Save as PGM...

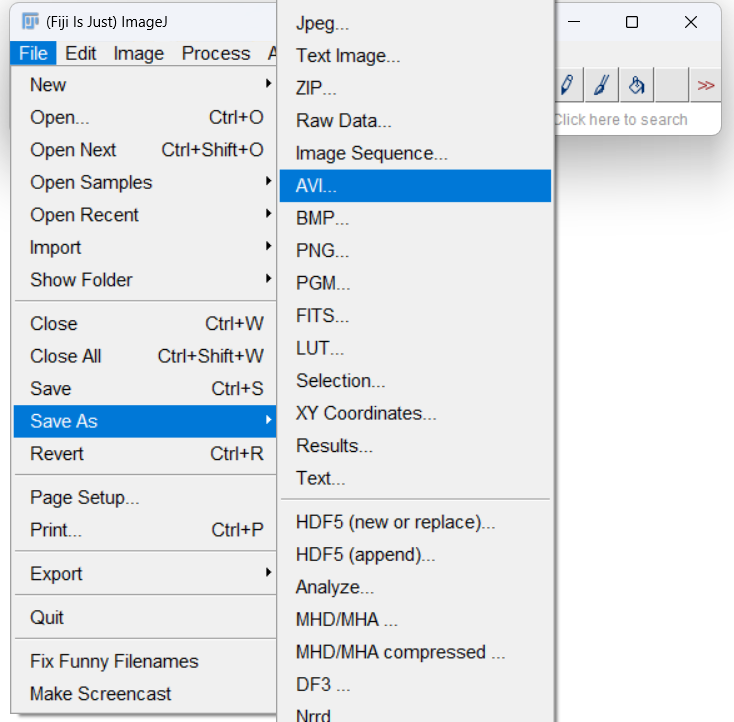click(415, 283)
